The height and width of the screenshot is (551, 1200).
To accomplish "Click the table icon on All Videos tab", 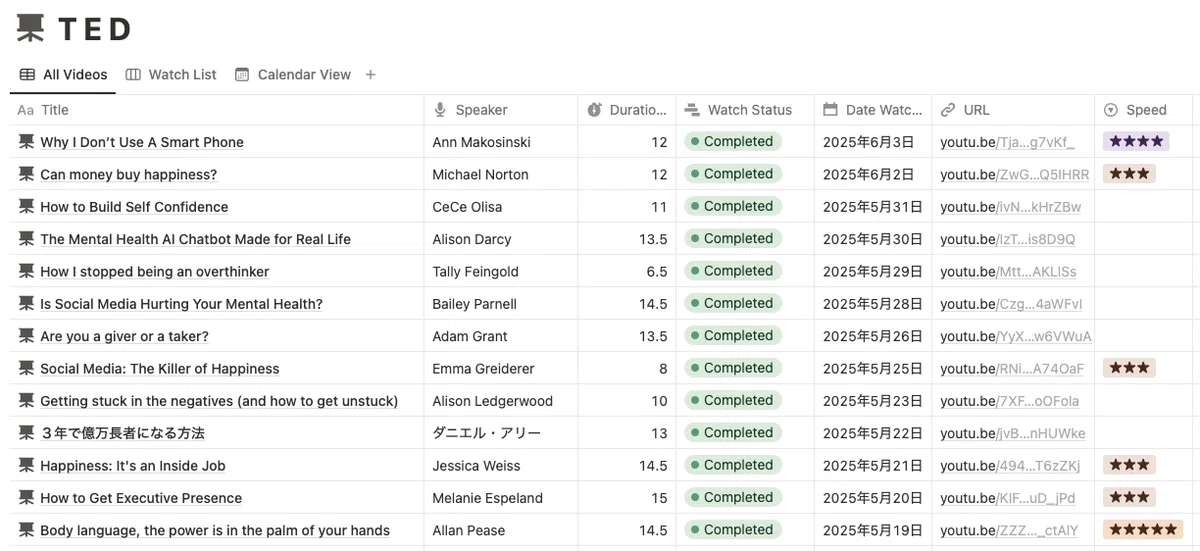I will point(27,74).
